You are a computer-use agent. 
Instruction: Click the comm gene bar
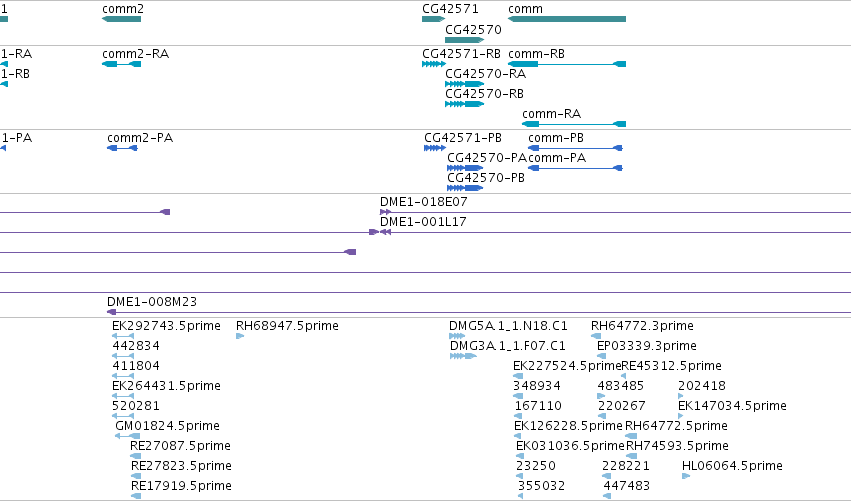pyautogui.click(x=567, y=19)
